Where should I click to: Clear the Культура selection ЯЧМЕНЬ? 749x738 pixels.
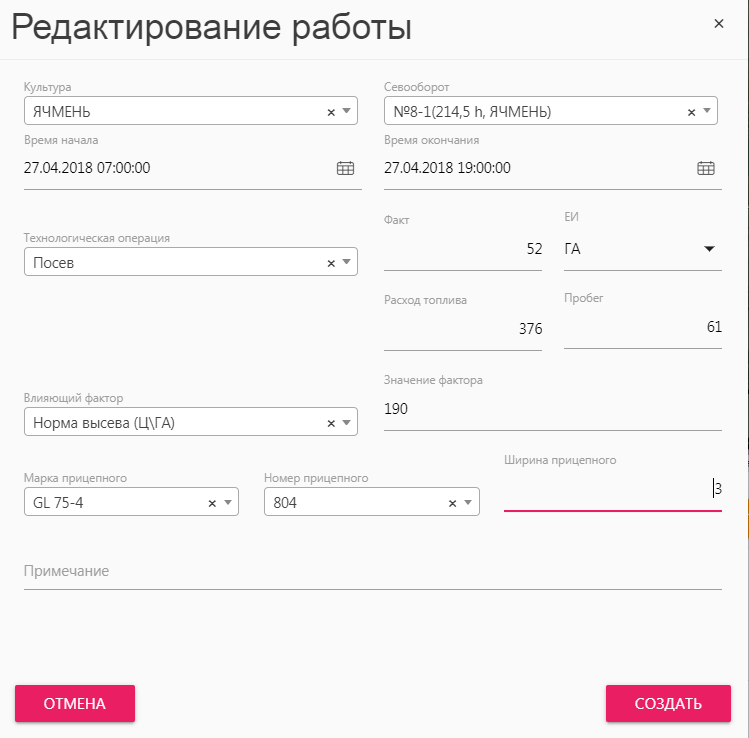click(x=331, y=113)
